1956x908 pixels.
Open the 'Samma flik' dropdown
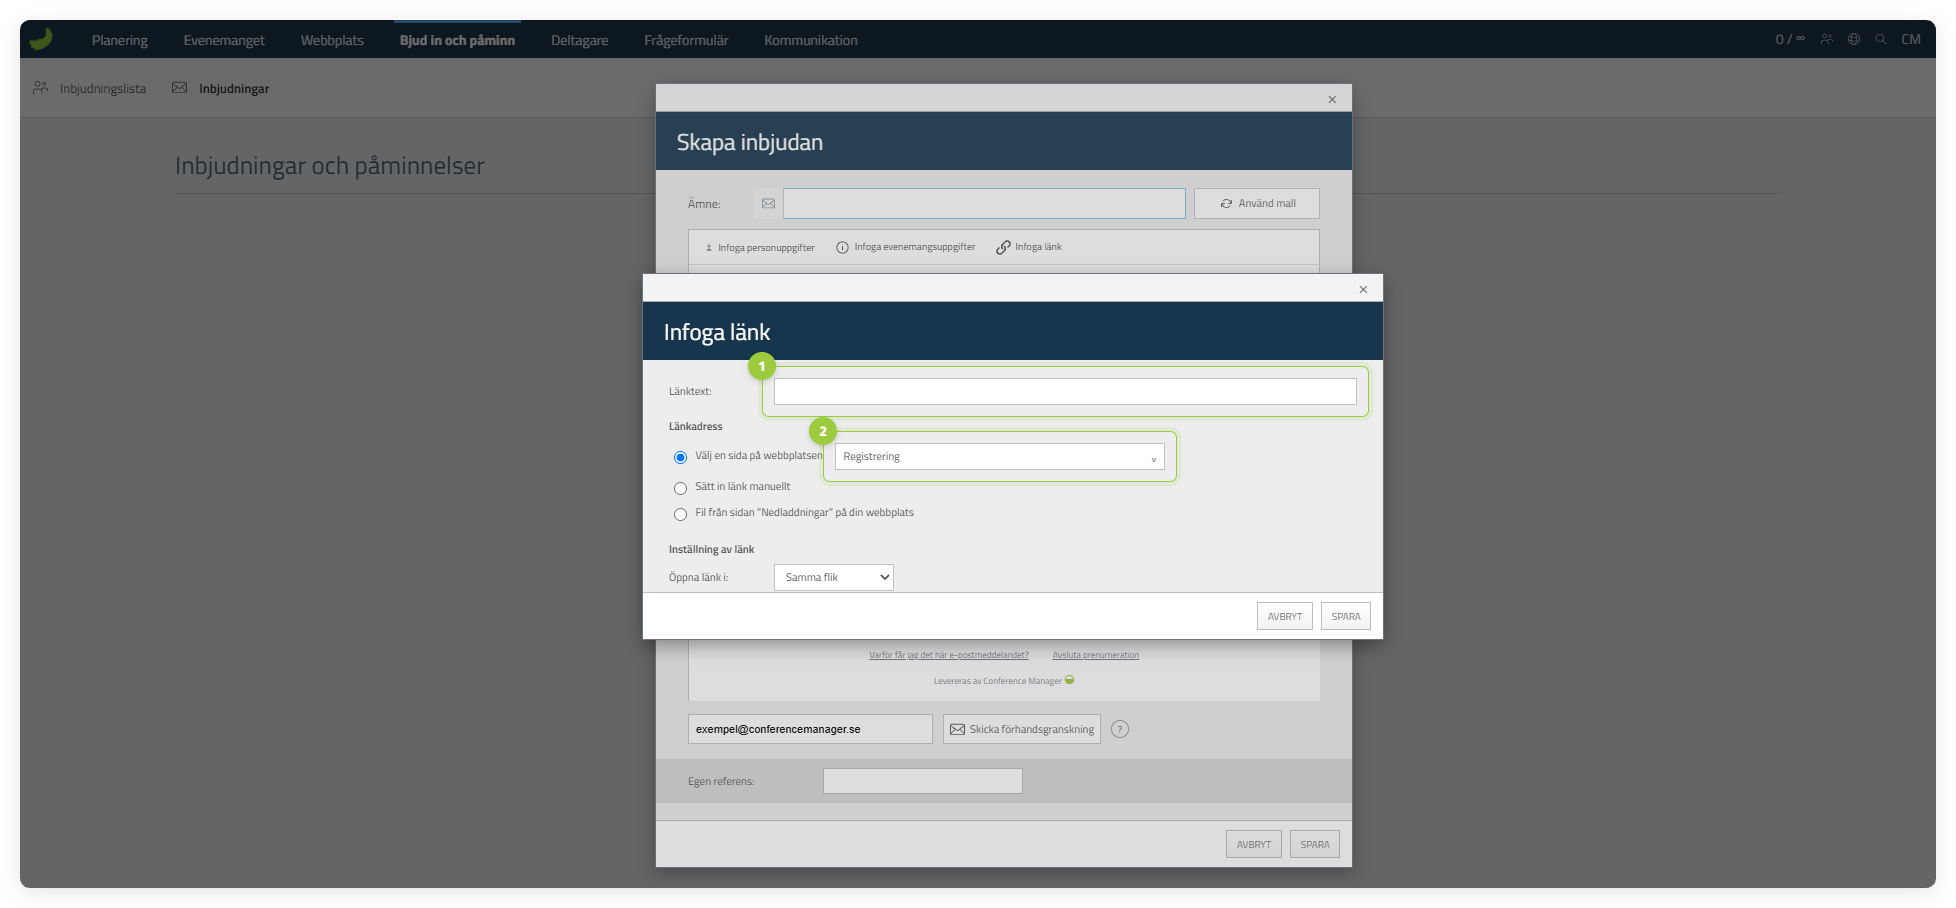[x=834, y=577]
